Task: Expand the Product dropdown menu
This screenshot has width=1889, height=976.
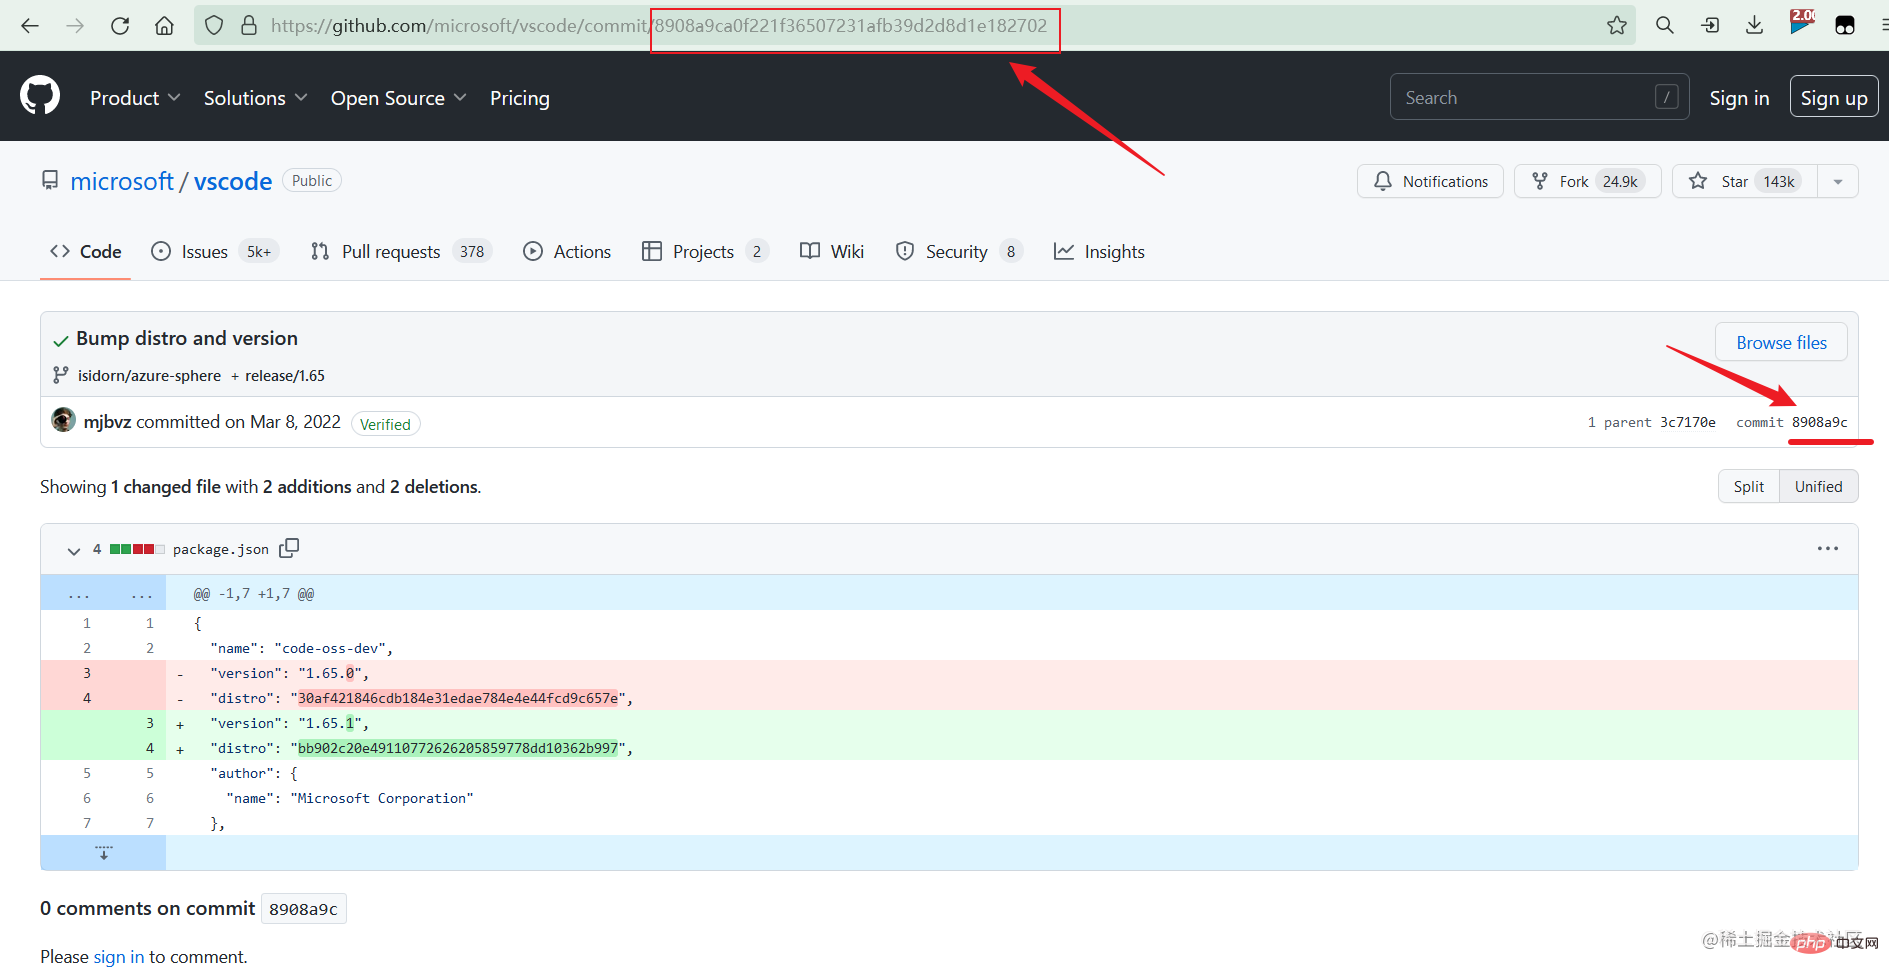Action: (x=135, y=98)
